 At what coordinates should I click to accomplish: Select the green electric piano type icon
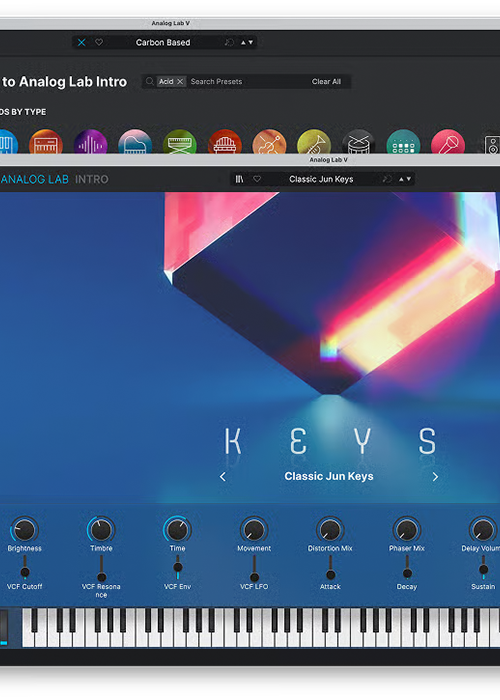pyautogui.click(x=180, y=142)
